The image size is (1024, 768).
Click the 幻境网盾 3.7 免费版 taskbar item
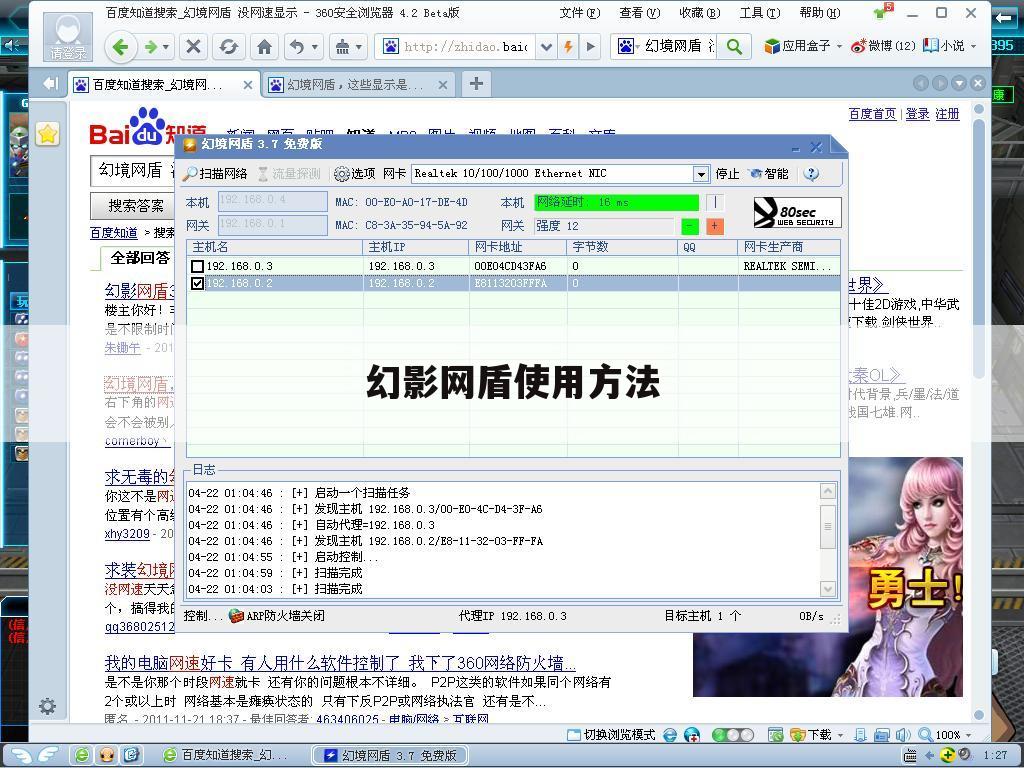click(390, 755)
